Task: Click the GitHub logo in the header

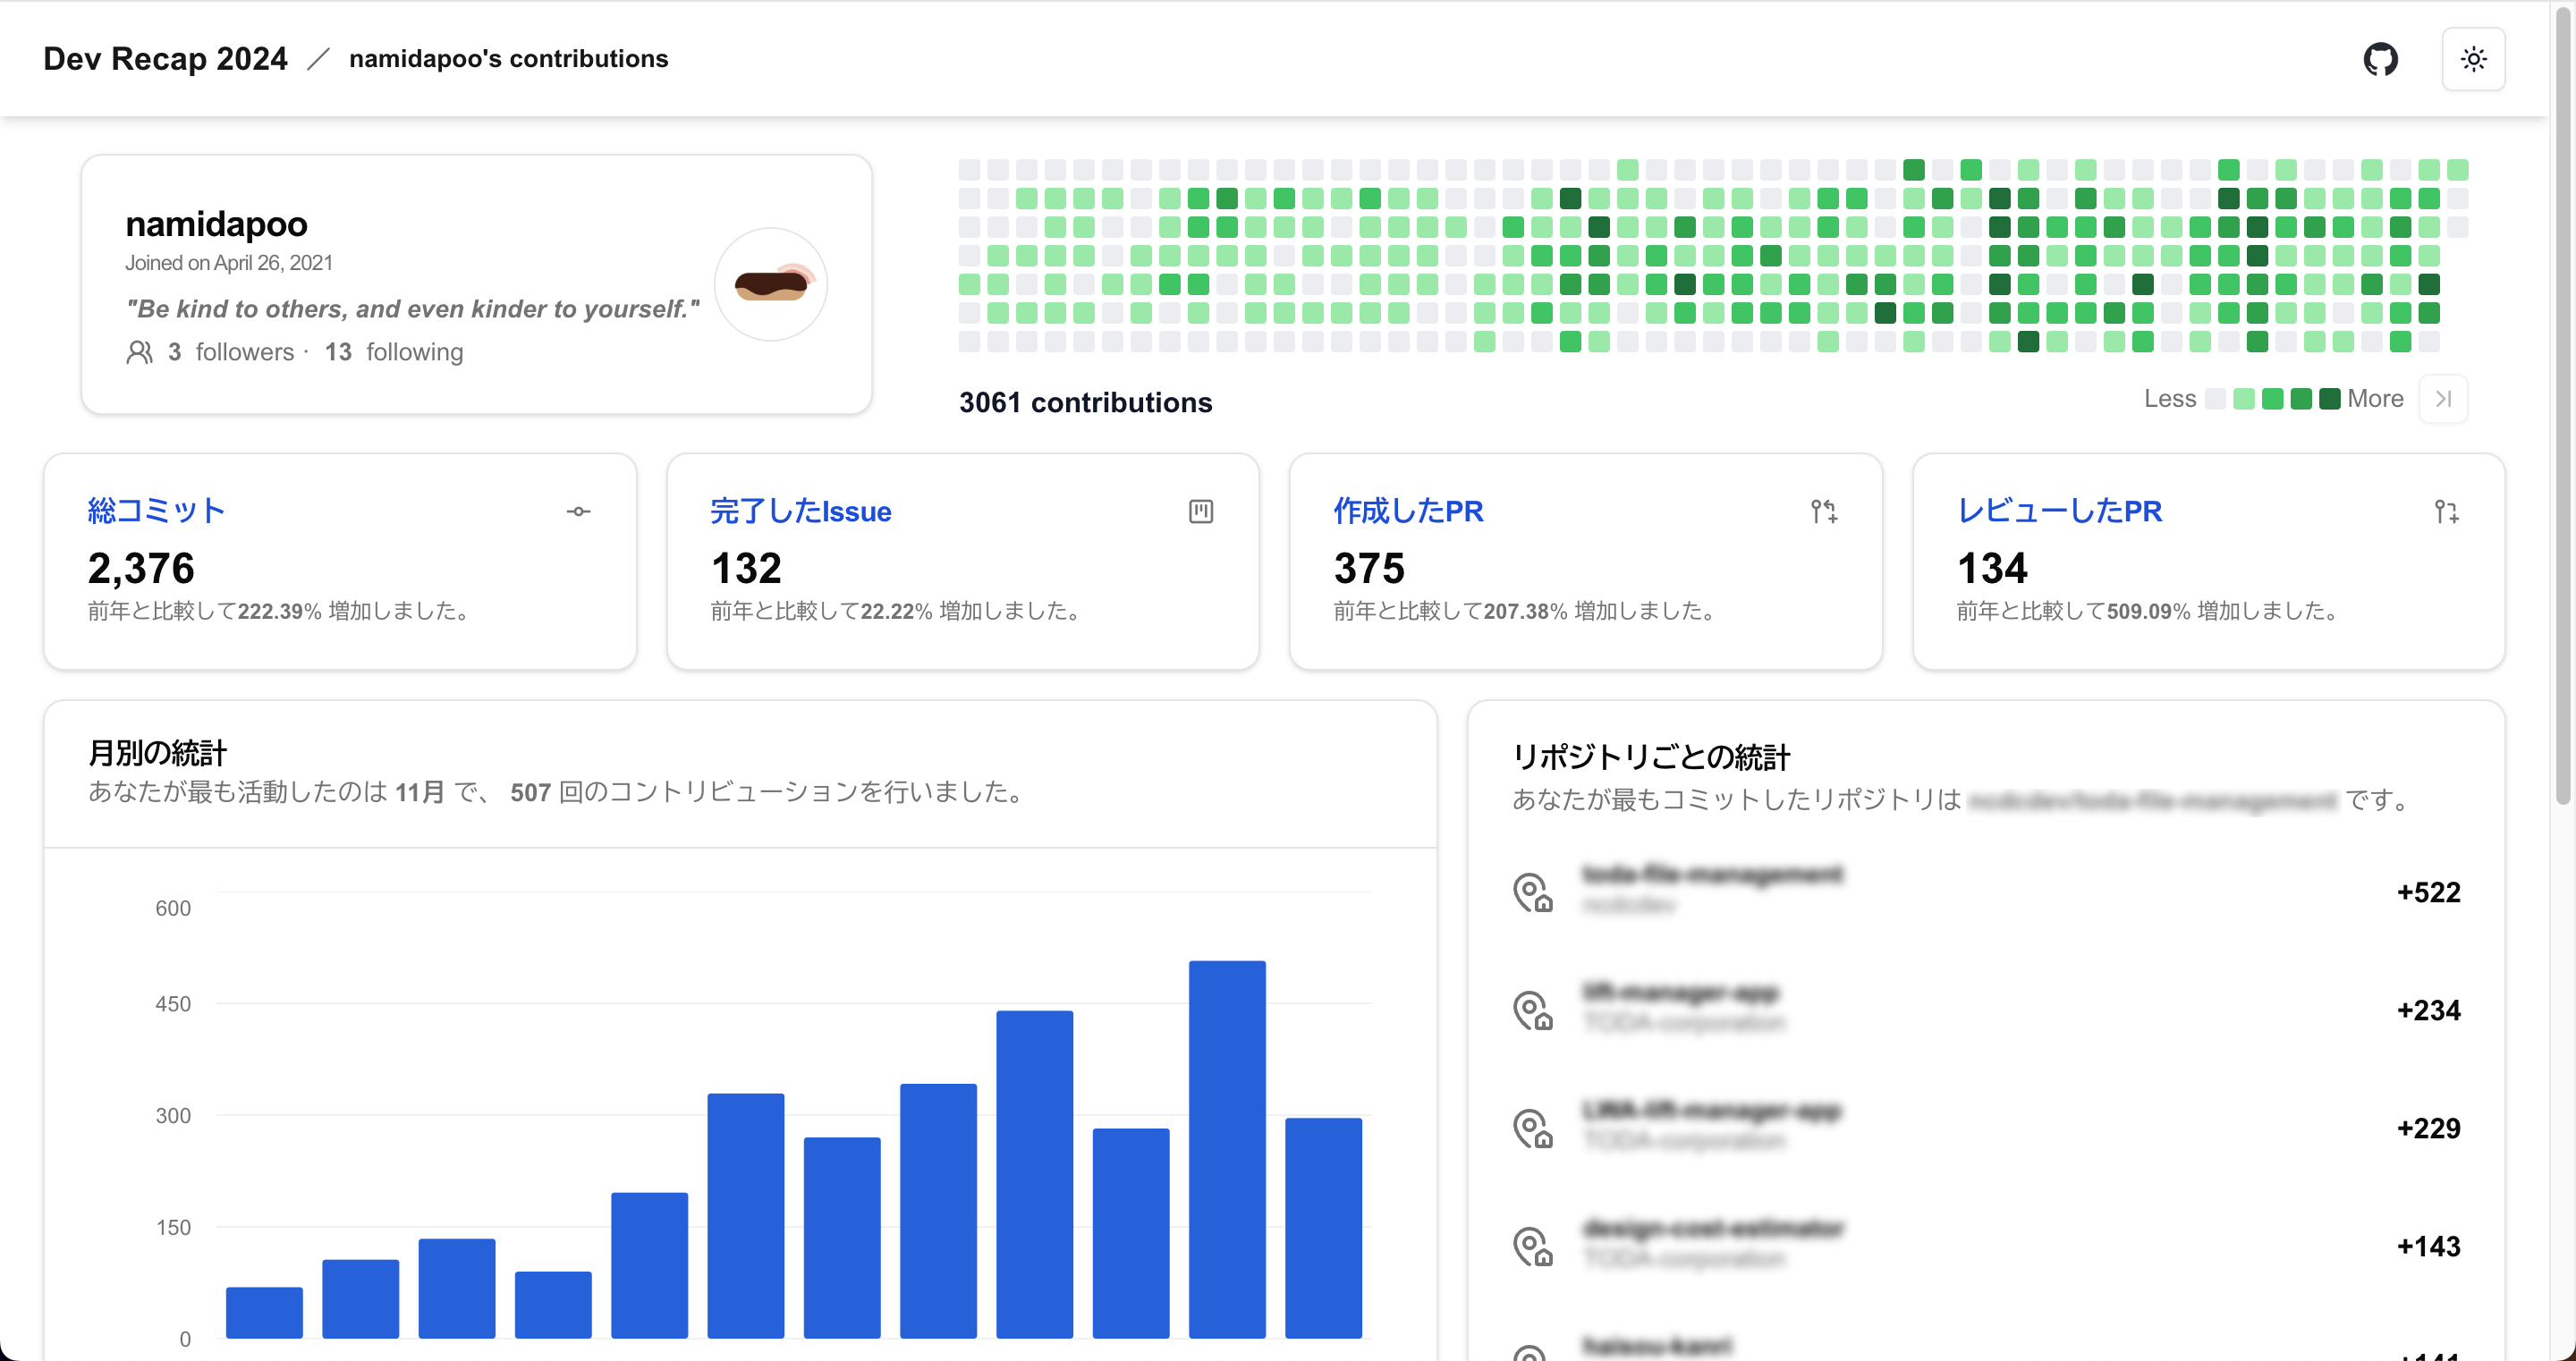Action: 2381,59
